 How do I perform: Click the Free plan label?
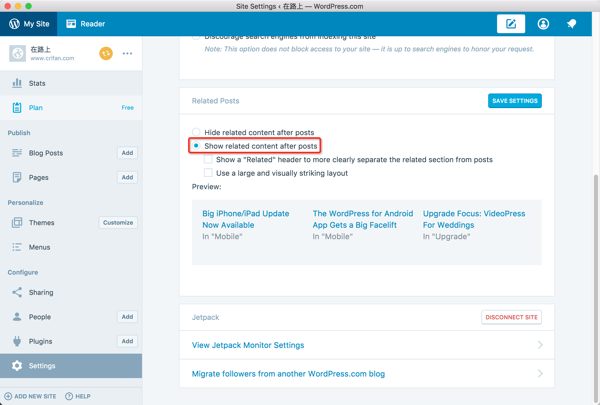click(127, 108)
